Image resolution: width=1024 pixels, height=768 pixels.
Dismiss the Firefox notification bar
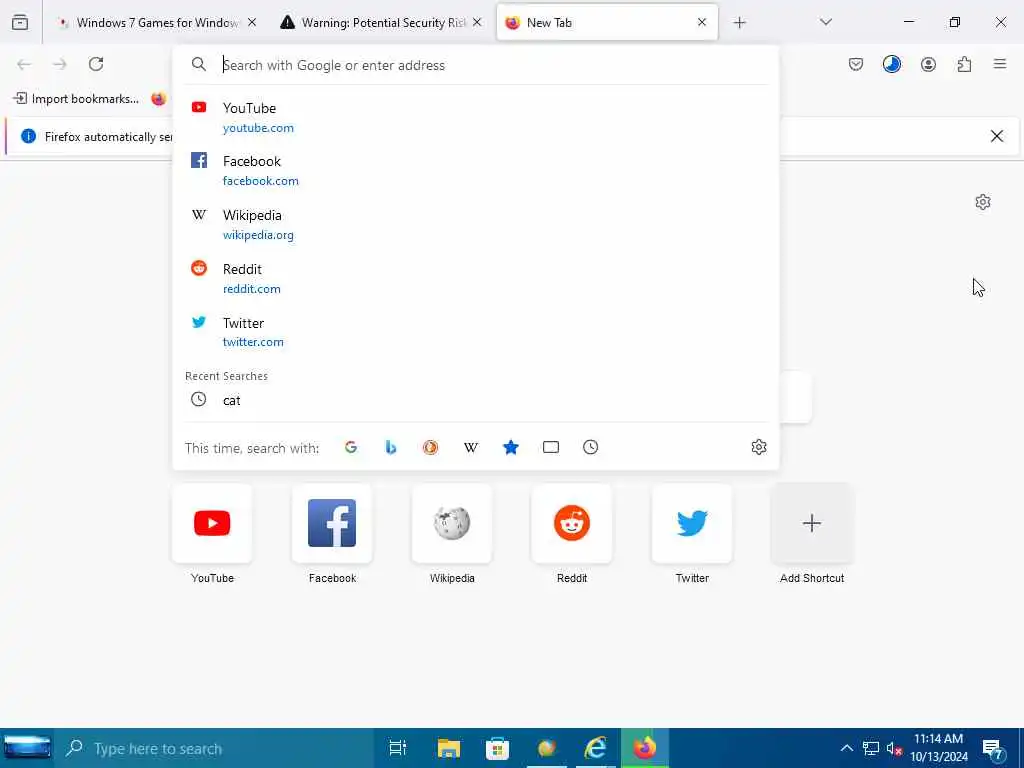point(997,136)
